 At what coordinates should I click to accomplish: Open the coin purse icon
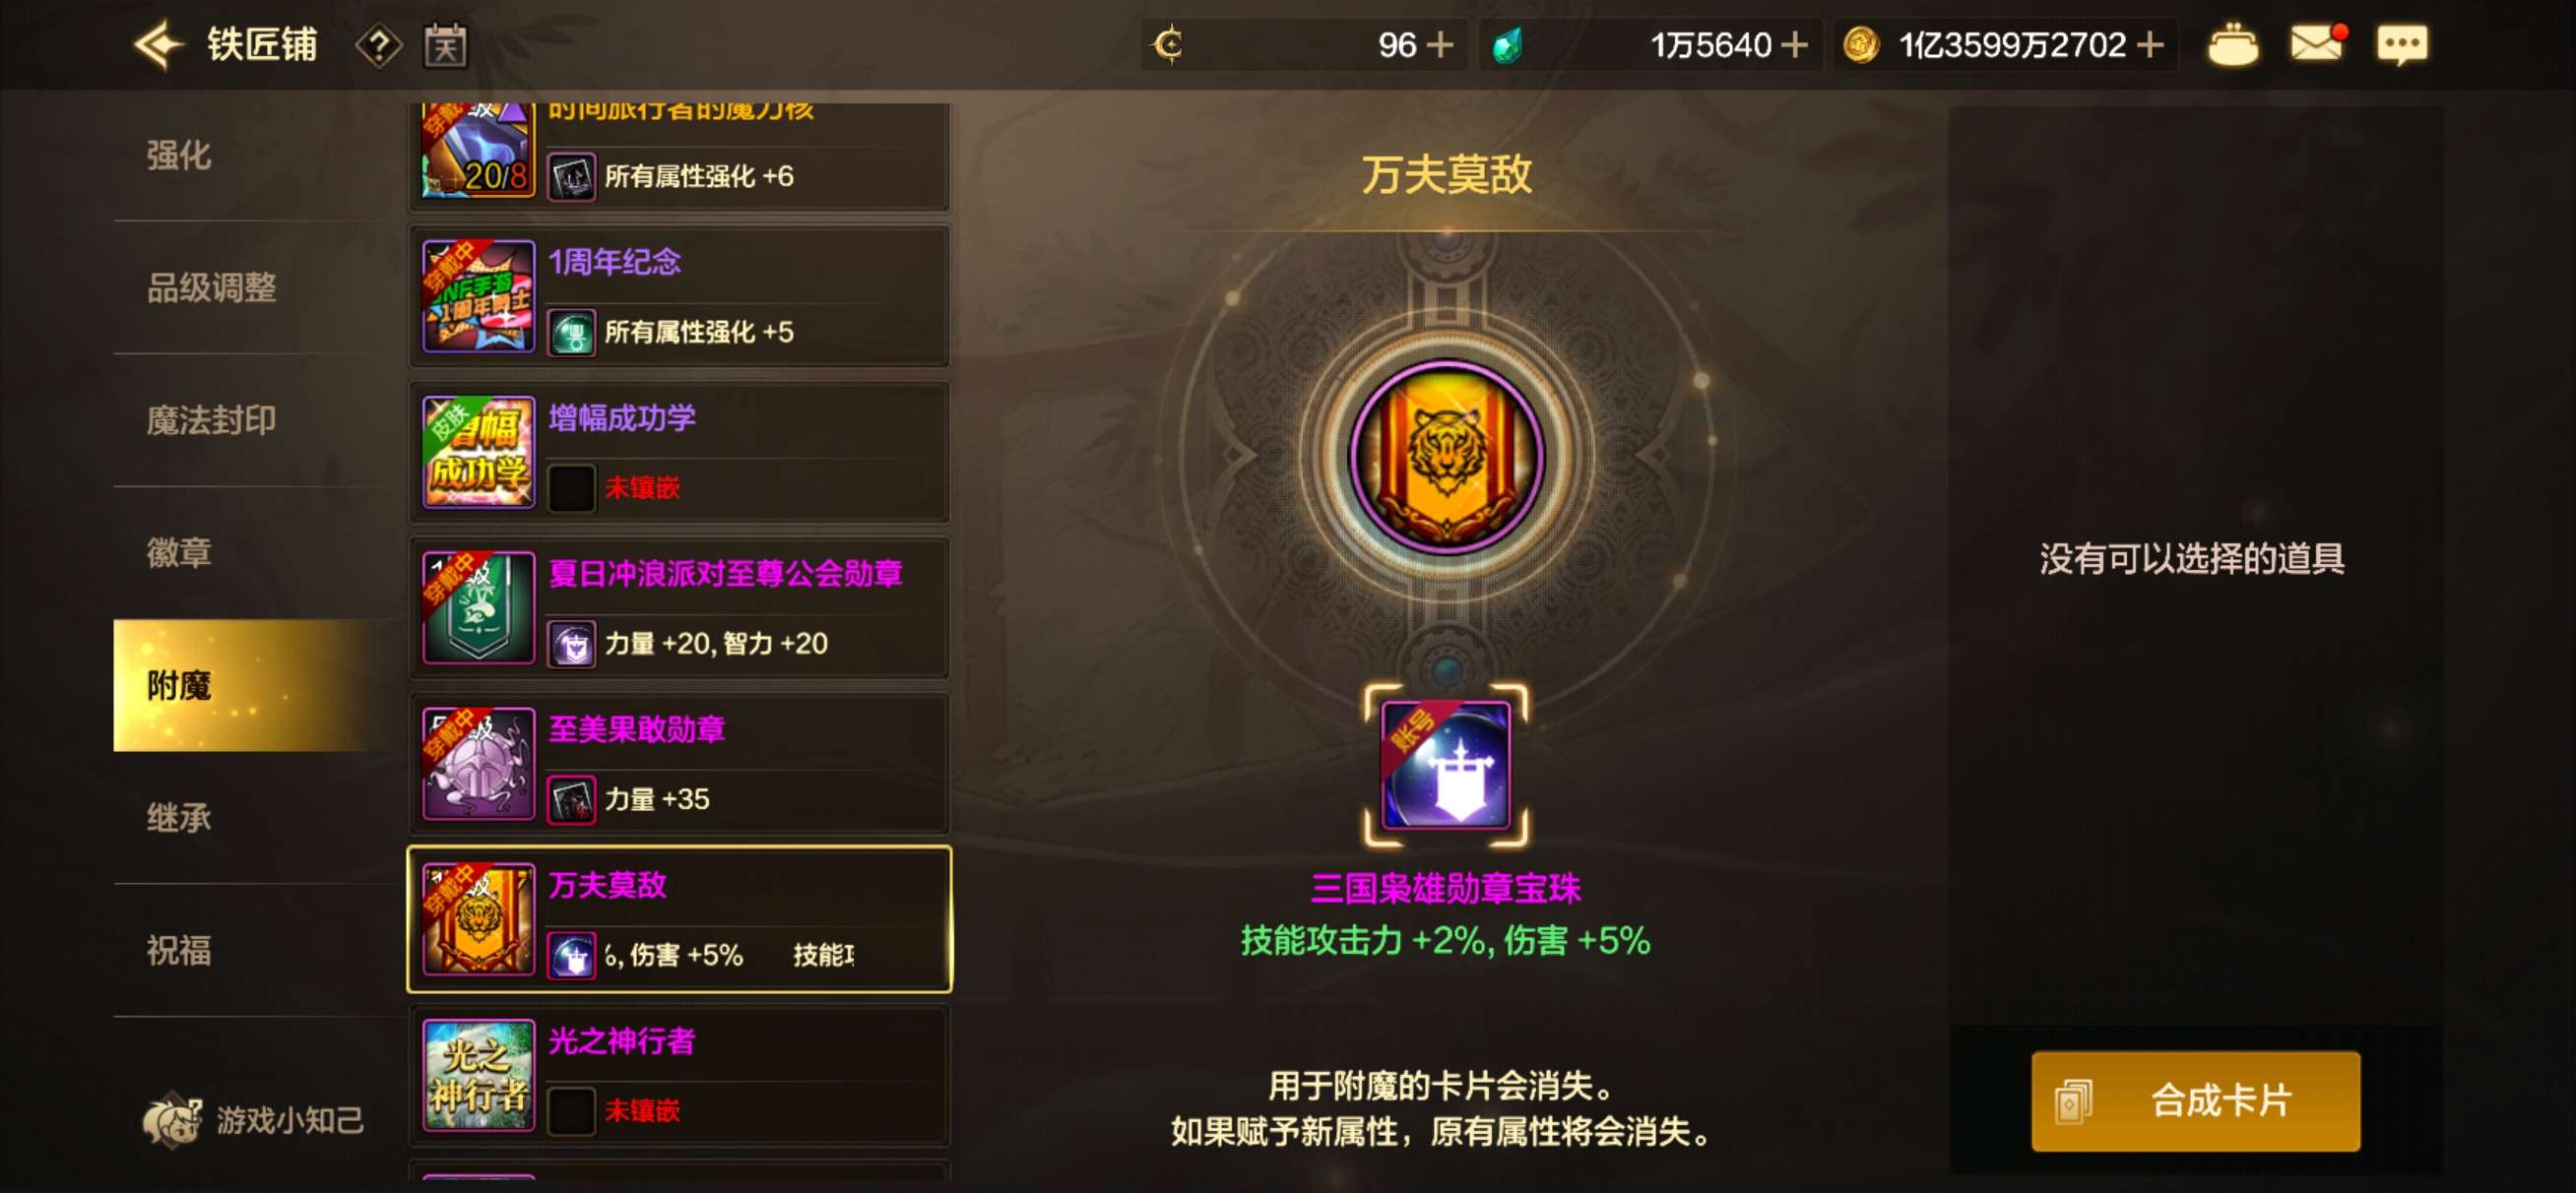pyautogui.click(x=2232, y=46)
